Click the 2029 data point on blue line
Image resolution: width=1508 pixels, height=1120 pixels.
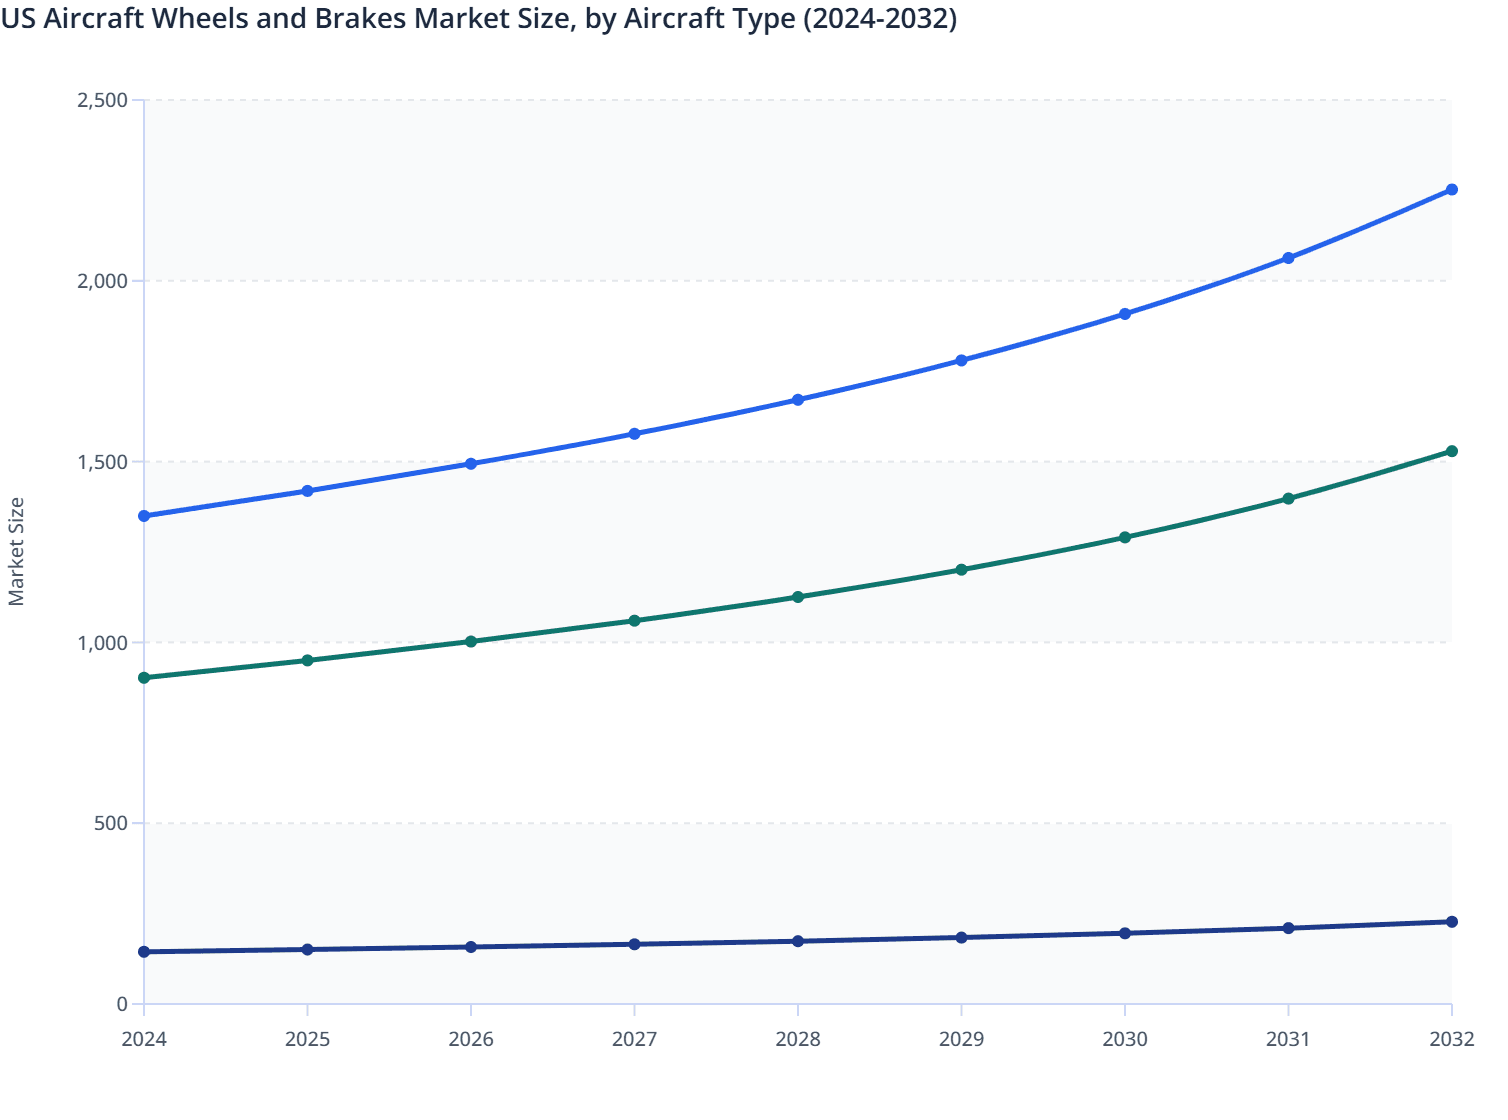click(961, 358)
